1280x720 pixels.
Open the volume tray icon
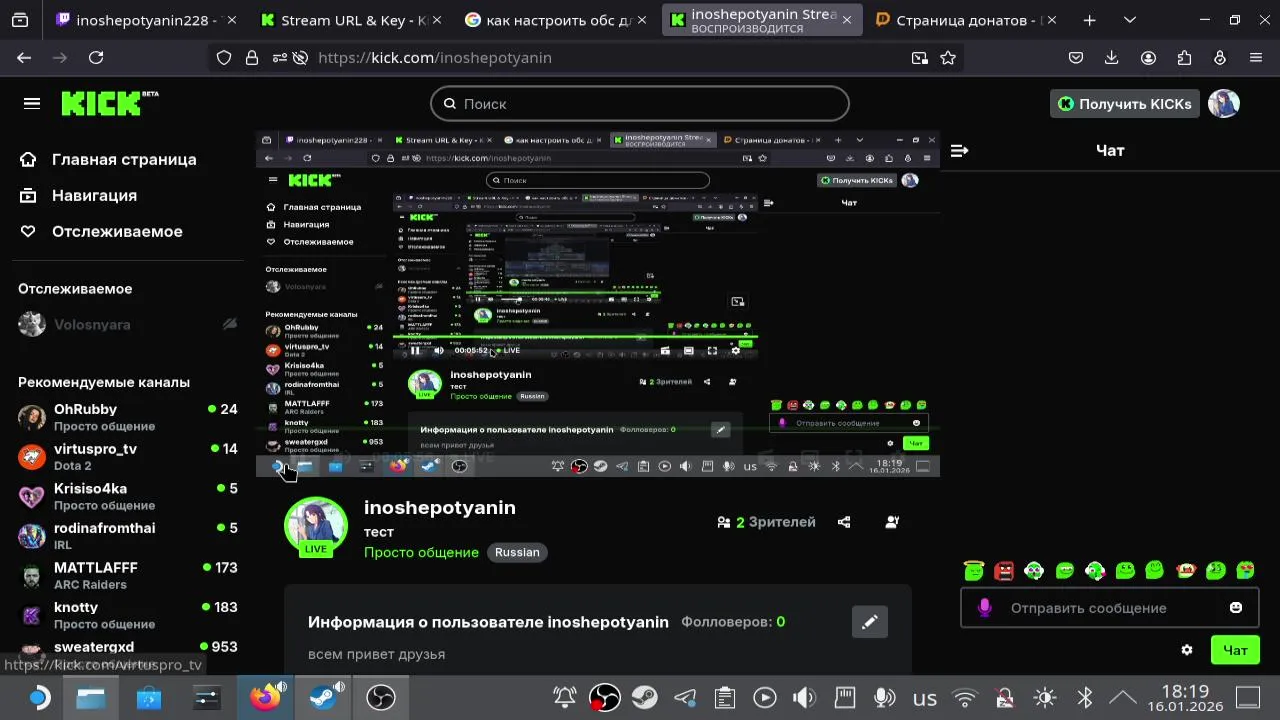point(804,697)
